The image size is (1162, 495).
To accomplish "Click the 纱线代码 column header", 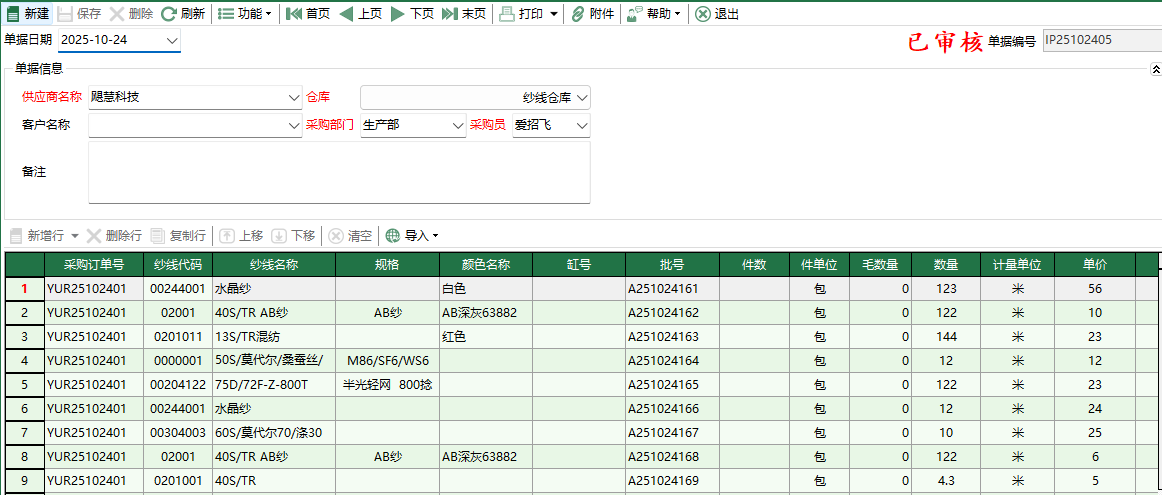I will point(178,265).
